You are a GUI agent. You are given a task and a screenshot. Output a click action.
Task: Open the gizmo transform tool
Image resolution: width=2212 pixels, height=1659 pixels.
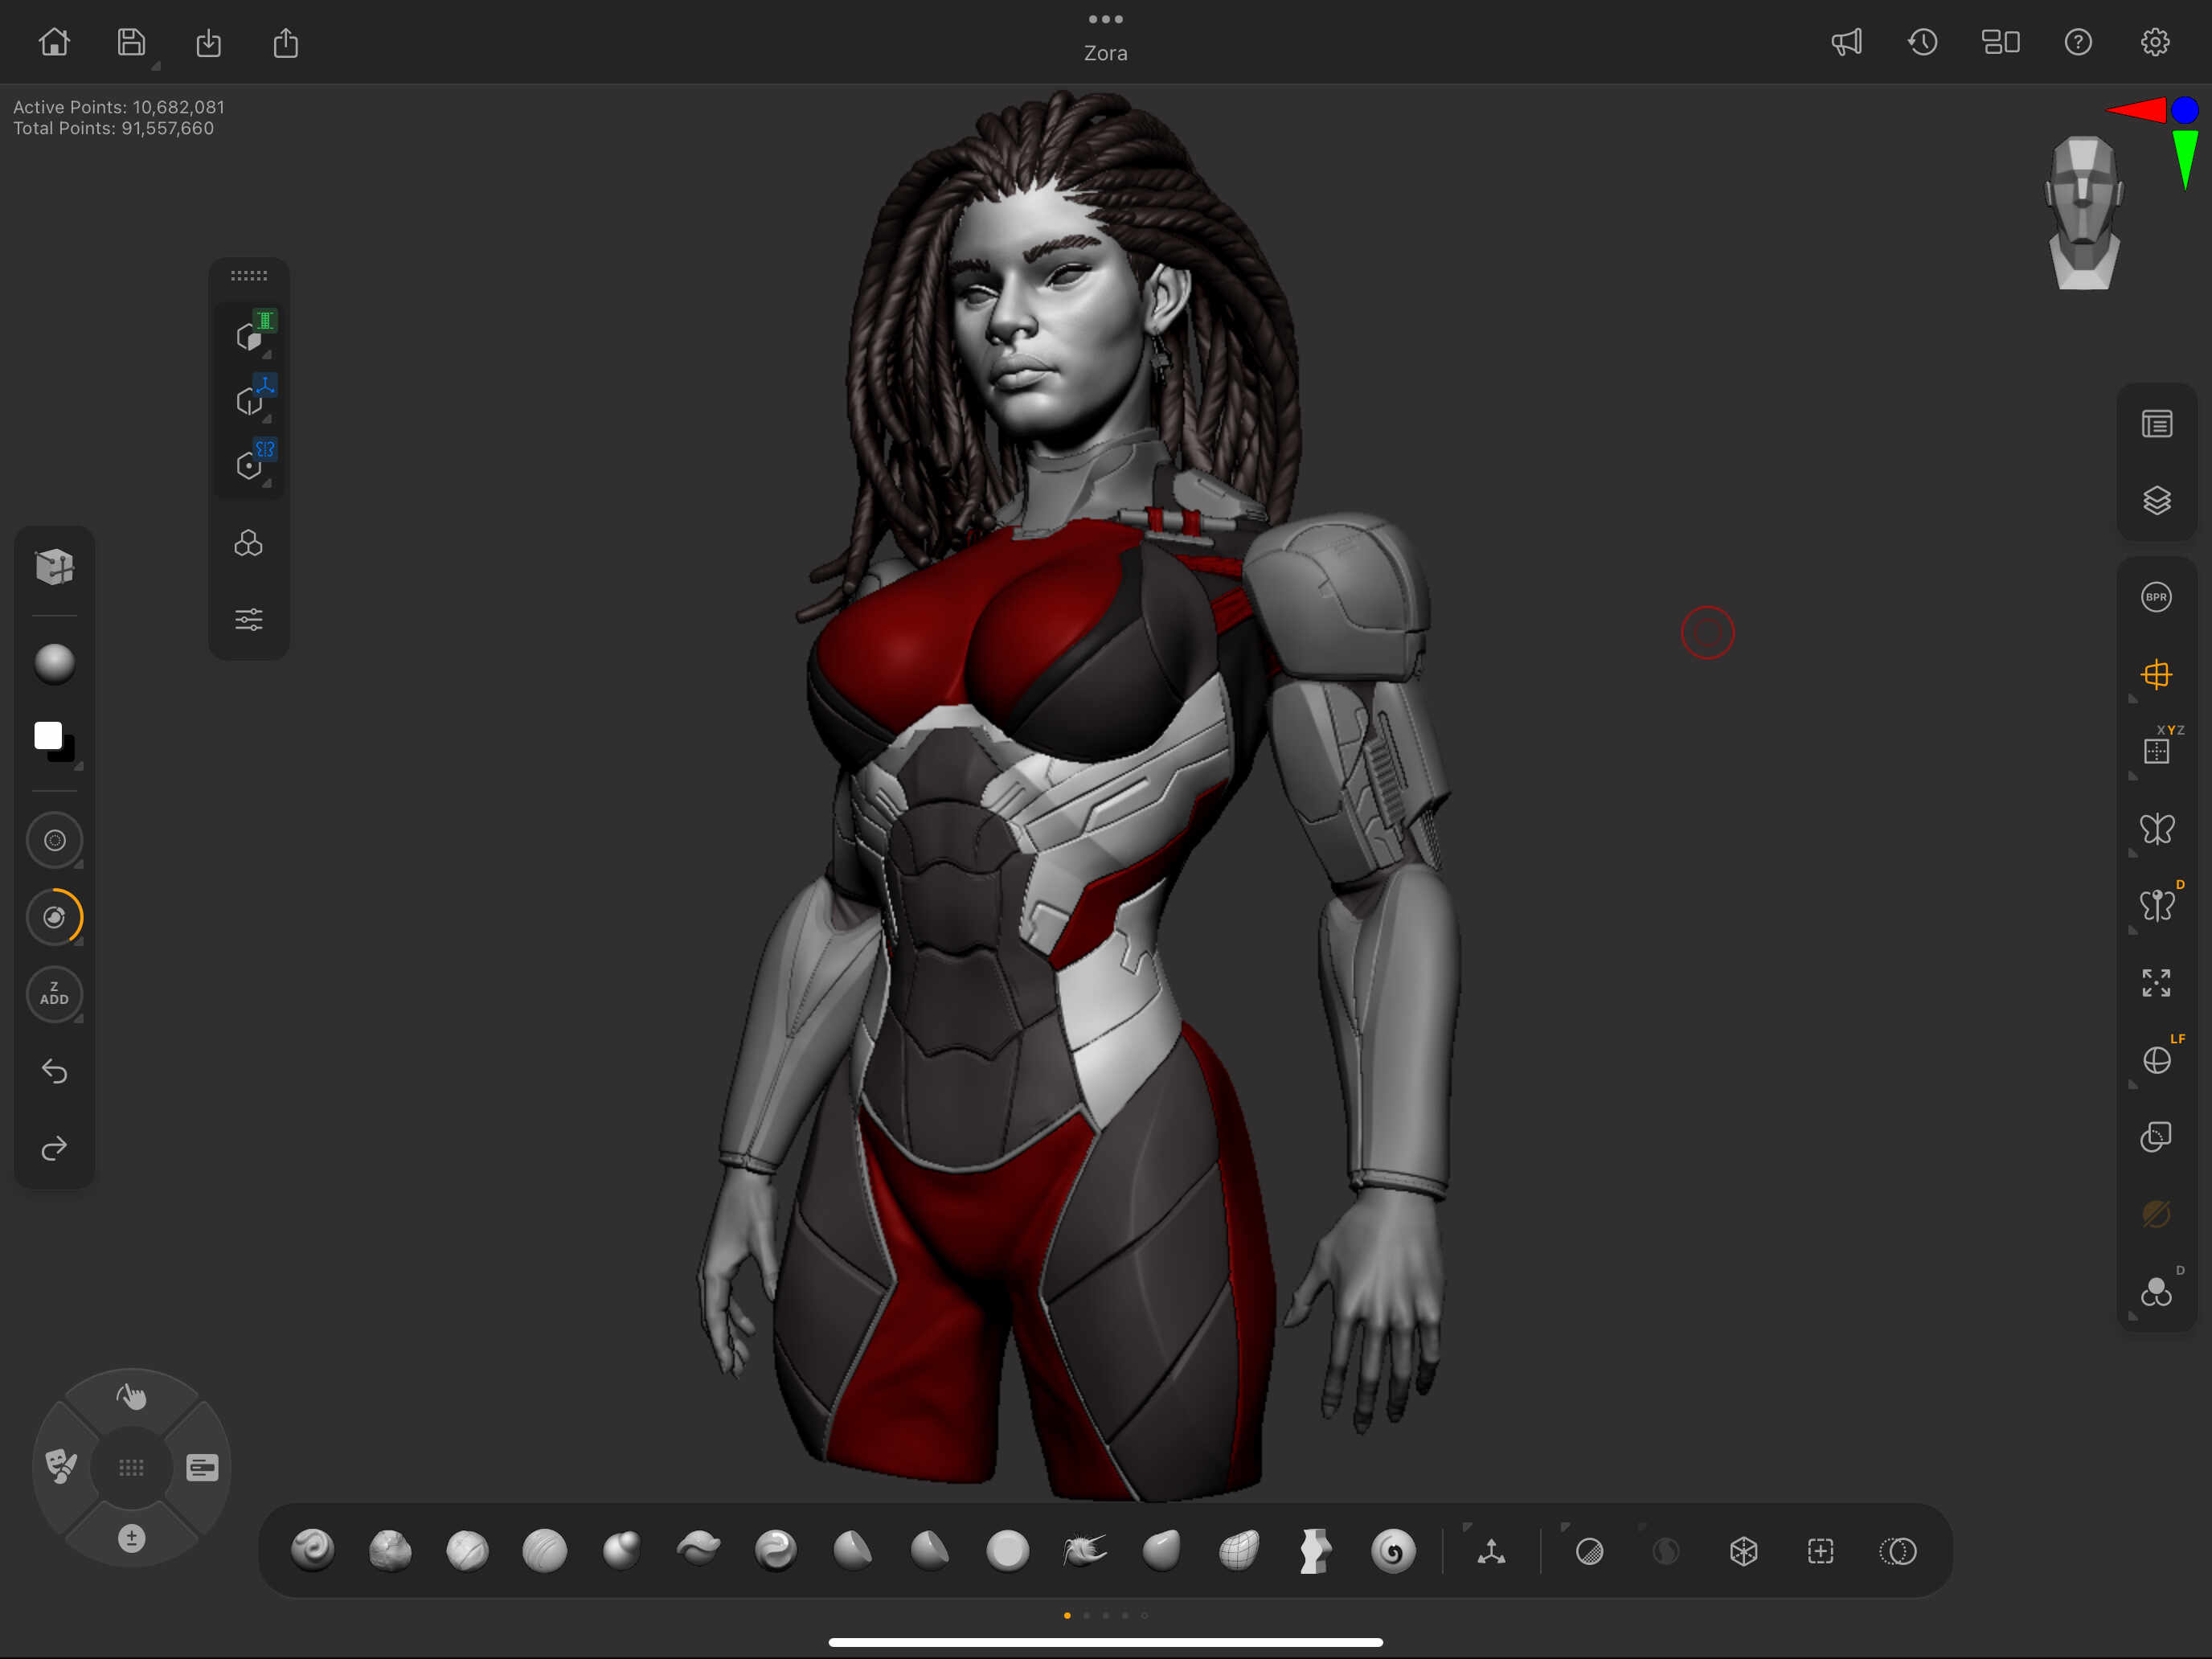coord(1491,1551)
